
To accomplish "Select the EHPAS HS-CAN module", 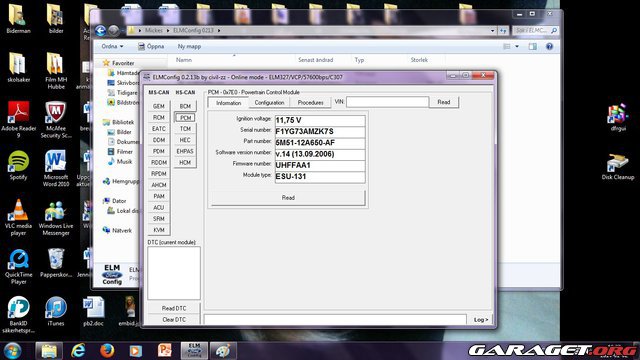I will [185, 151].
